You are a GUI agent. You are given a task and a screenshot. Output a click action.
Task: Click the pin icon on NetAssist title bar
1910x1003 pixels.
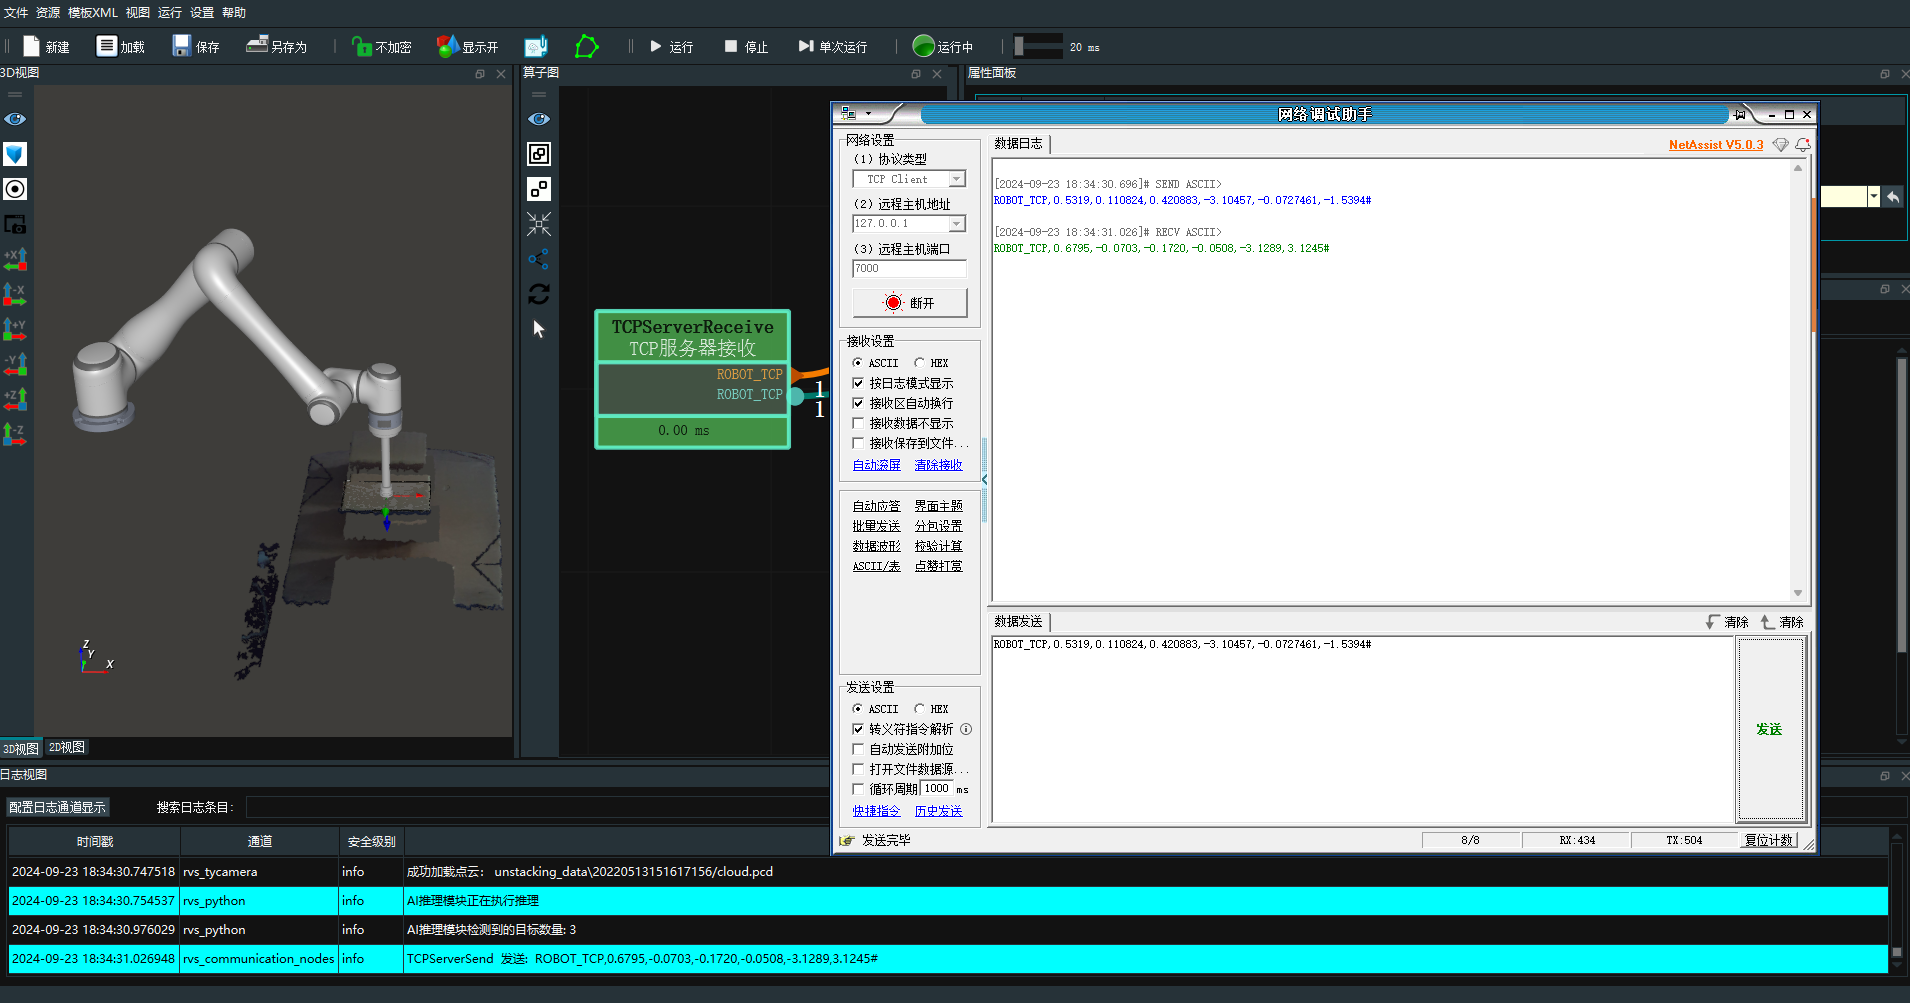[1740, 114]
